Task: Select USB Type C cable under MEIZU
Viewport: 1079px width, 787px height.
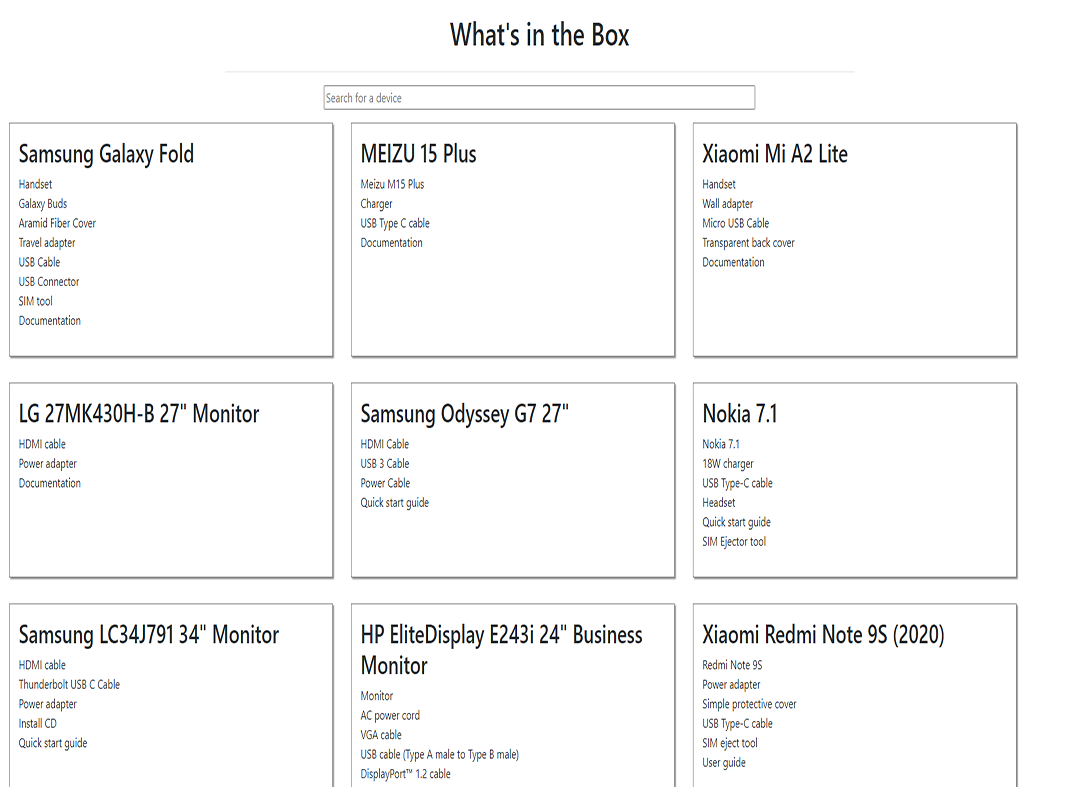Action: point(395,223)
